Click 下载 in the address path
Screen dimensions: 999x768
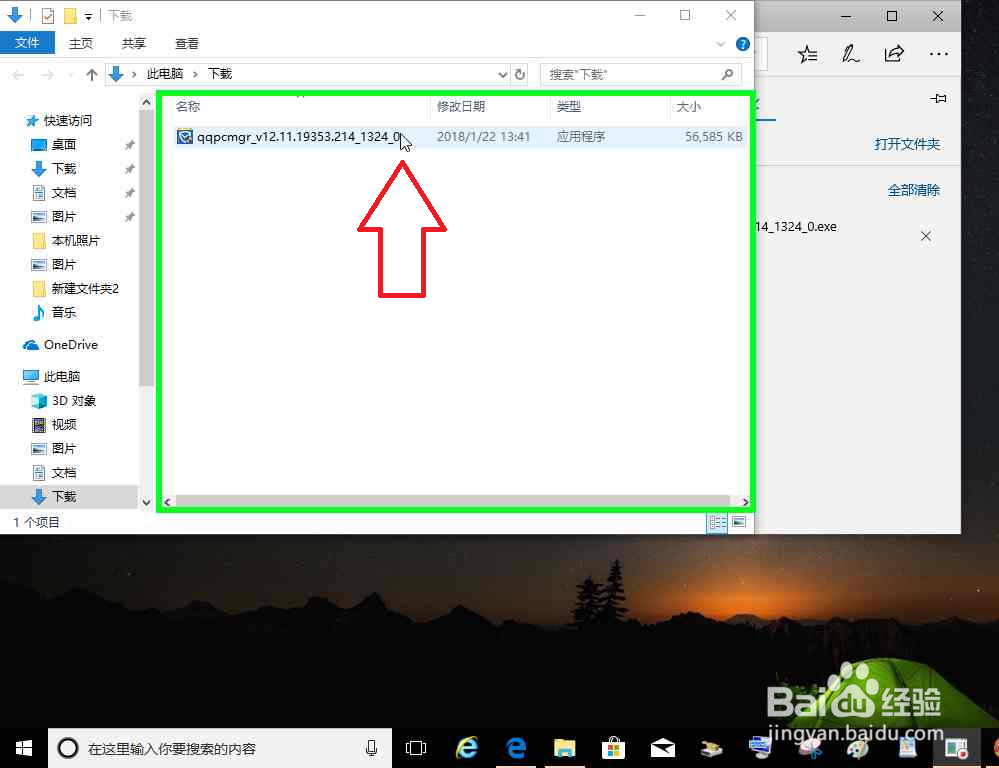point(220,74)
